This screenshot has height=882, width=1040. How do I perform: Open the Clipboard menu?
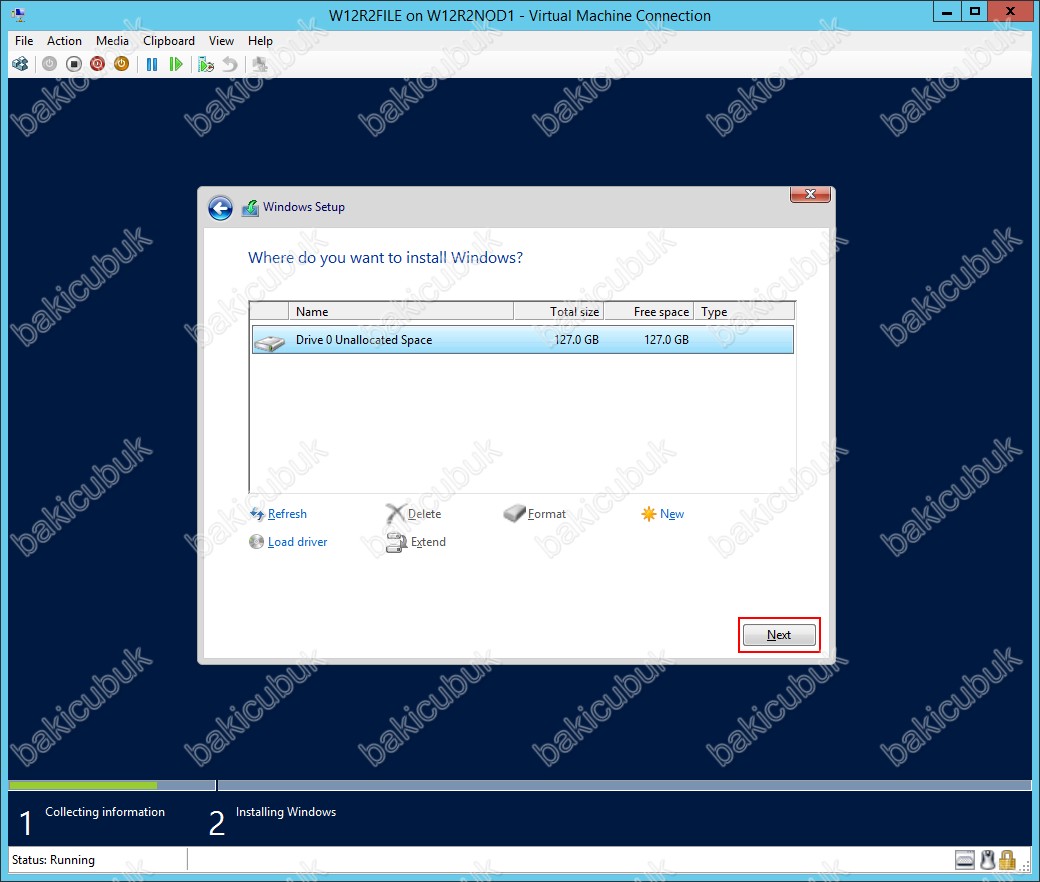[x=169, y=40]
